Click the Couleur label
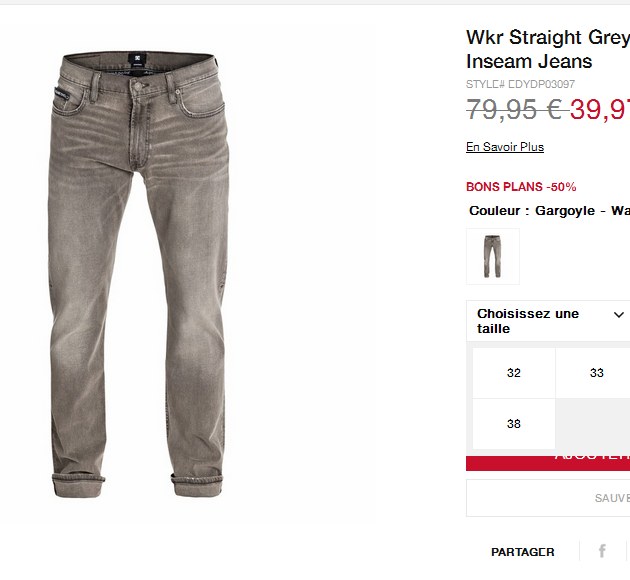 pos(495,211)
